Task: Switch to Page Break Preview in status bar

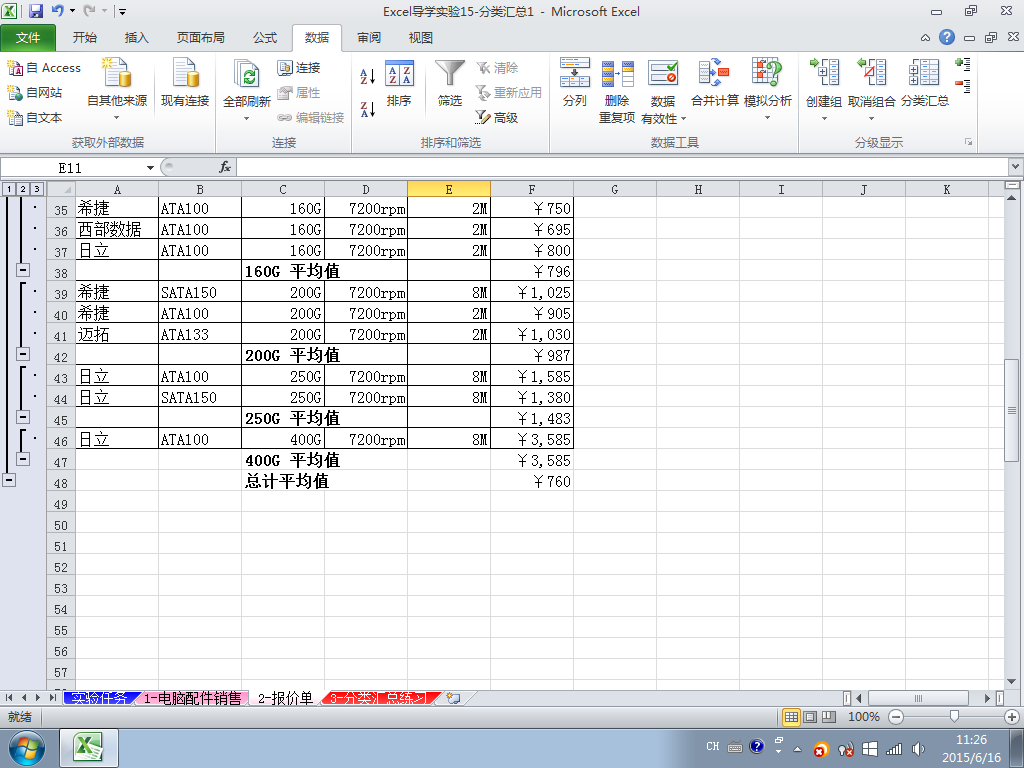Action: (829, 717)
